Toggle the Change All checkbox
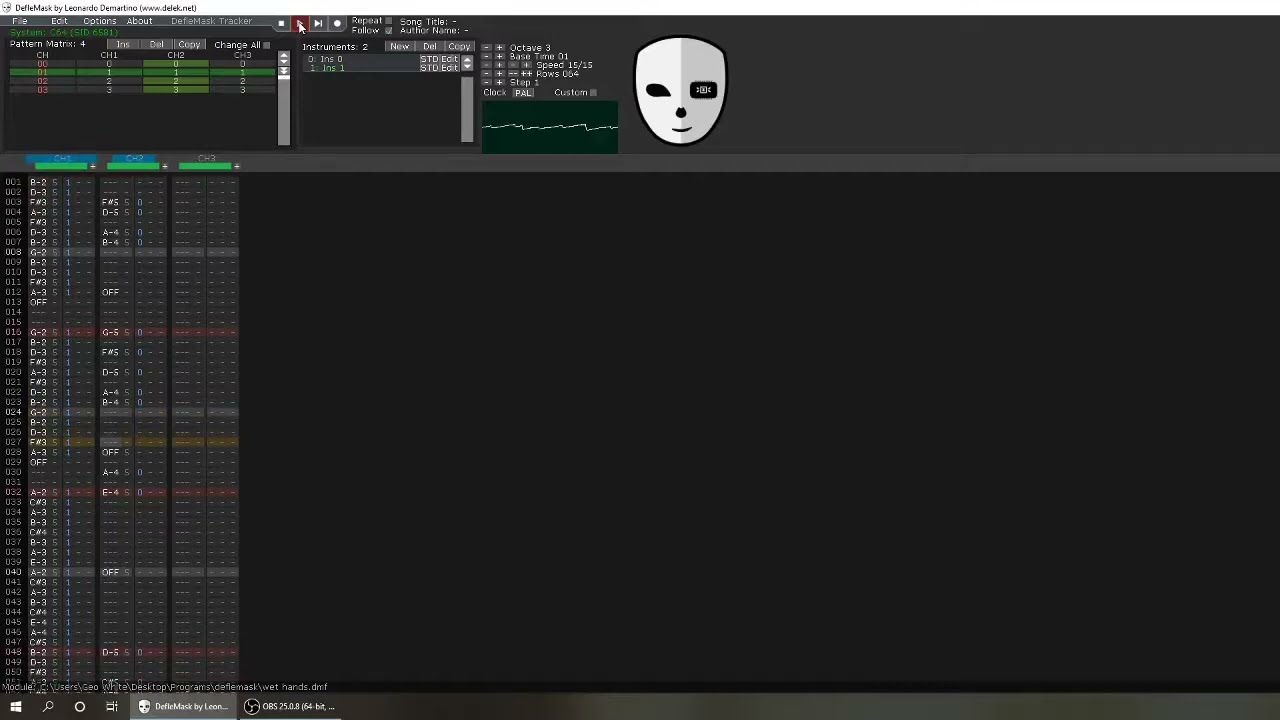 [x=267, y=45]
